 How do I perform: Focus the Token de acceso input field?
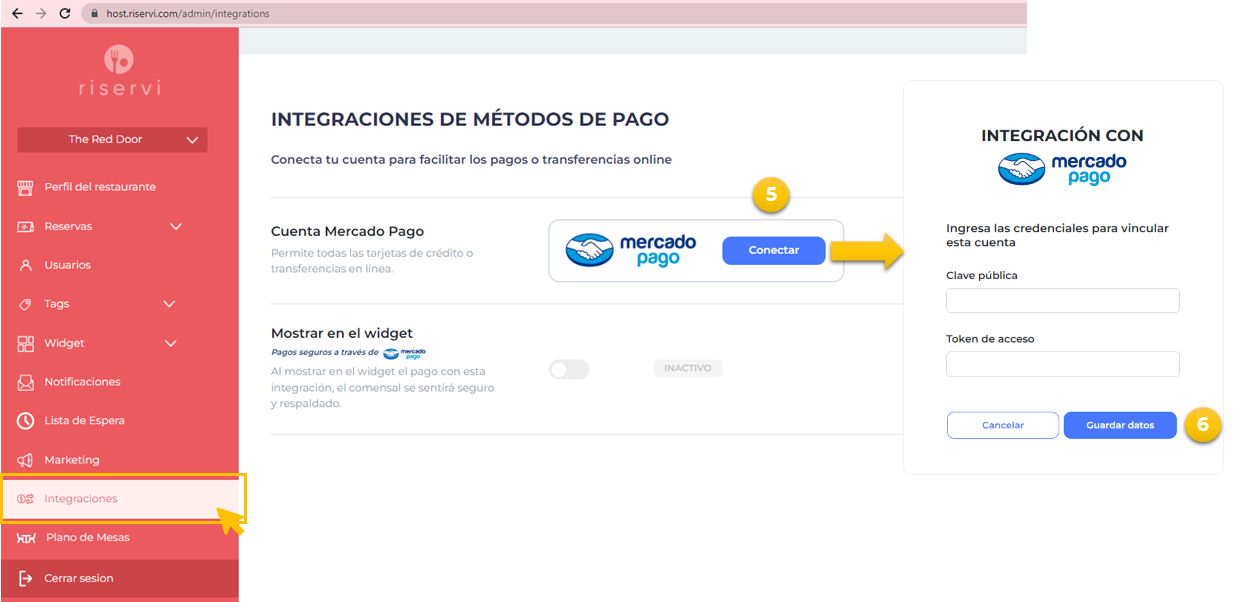[x=1062, y=364]
